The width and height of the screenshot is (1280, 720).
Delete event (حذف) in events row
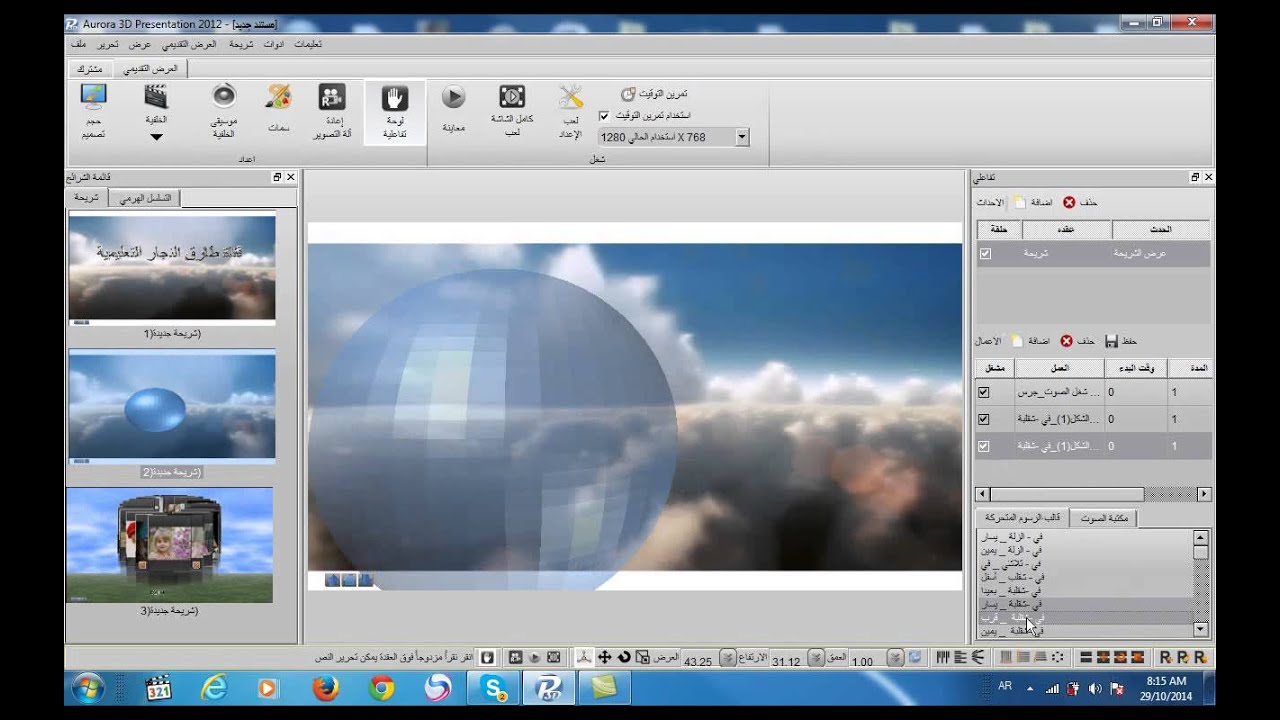point(1080,202)
